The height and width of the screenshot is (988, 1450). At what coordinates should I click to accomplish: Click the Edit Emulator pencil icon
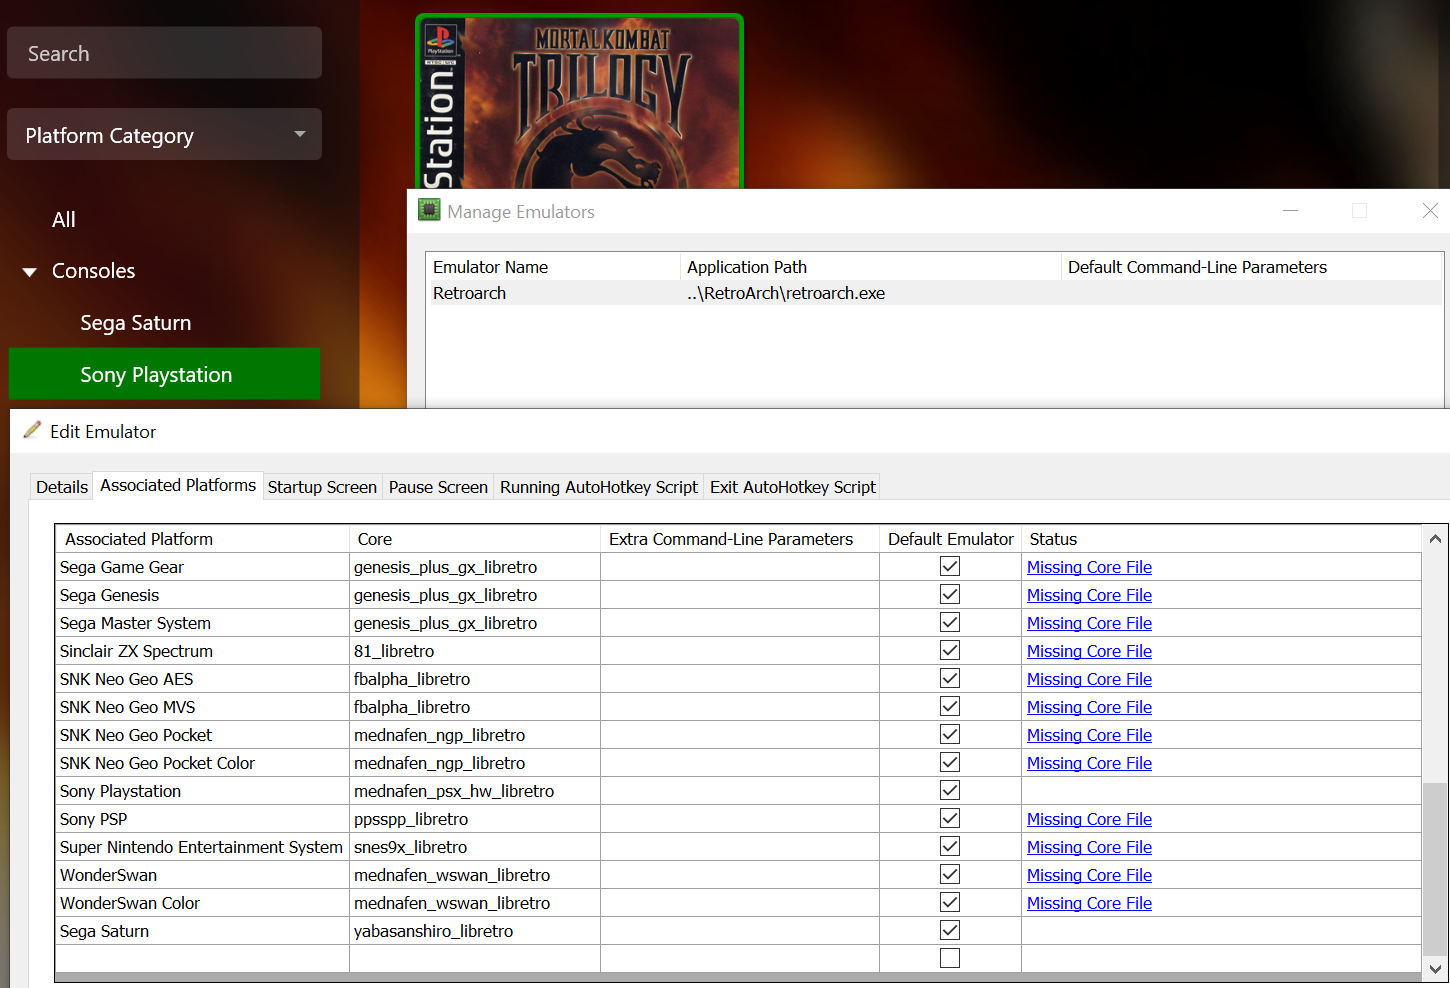tap(32, 430)
